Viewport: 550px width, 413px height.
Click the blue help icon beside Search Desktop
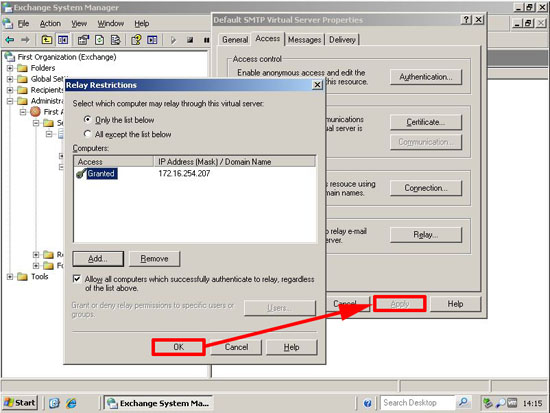367,403
